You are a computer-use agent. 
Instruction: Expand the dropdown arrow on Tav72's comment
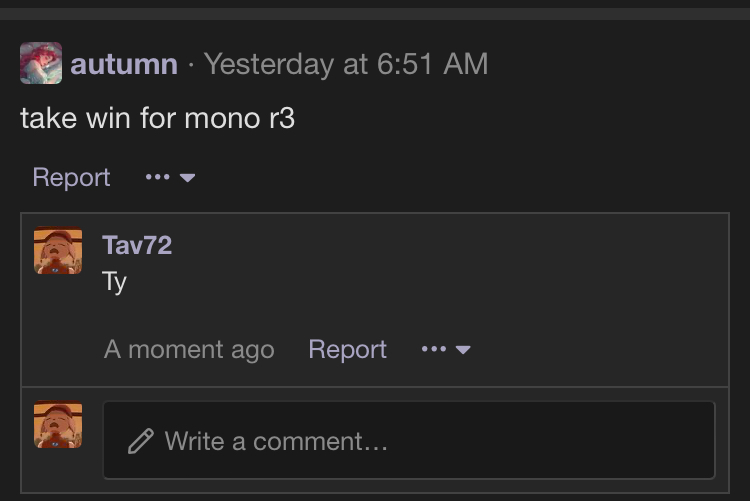pos(463,350)
